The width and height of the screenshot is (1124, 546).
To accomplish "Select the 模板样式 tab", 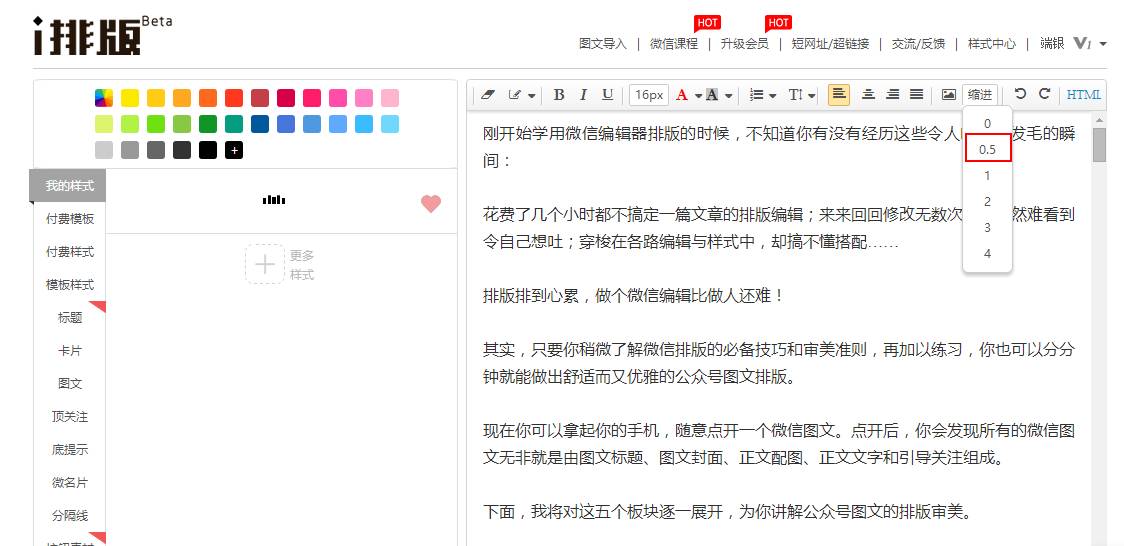I will pos(70,285).
